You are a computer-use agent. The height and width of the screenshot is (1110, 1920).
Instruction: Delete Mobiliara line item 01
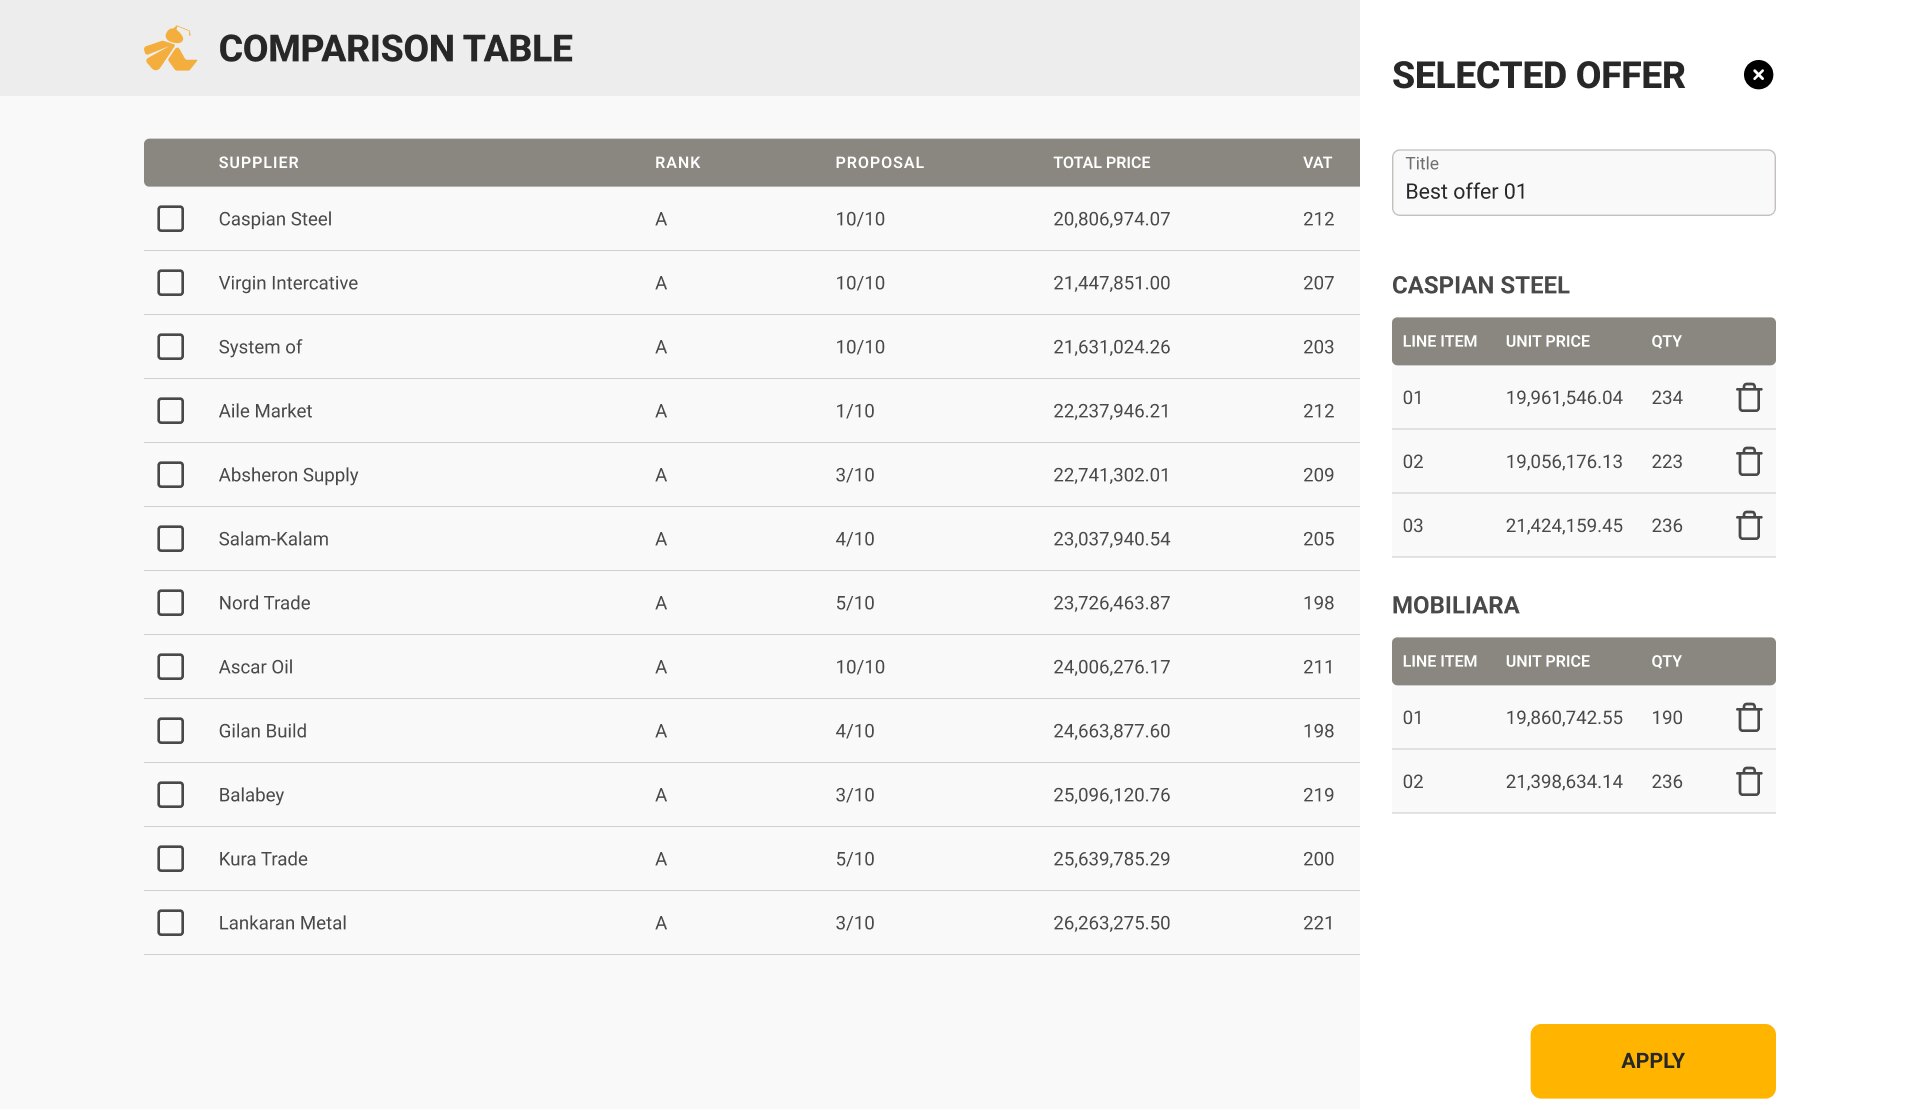pyautogui.click(x=1749, y=717)
